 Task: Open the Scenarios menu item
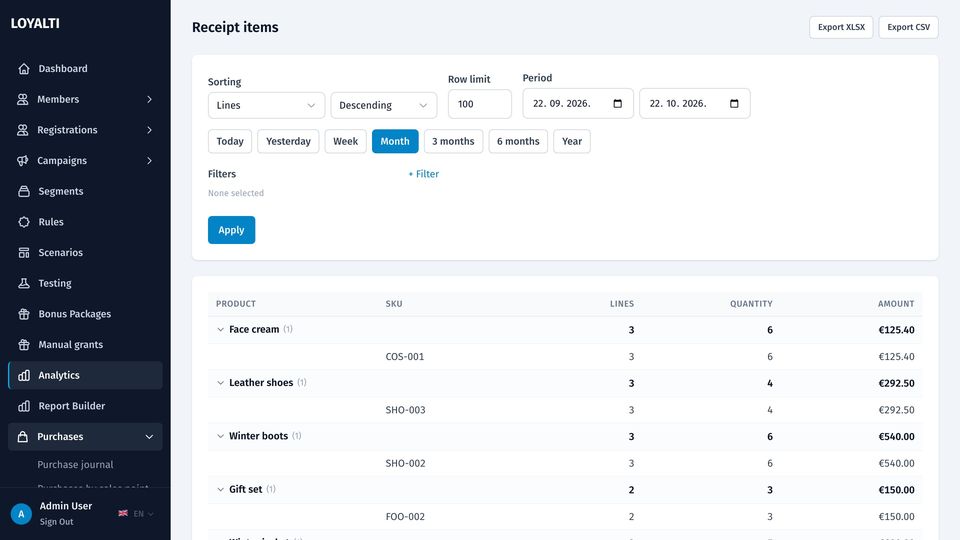tap(85, 252)
